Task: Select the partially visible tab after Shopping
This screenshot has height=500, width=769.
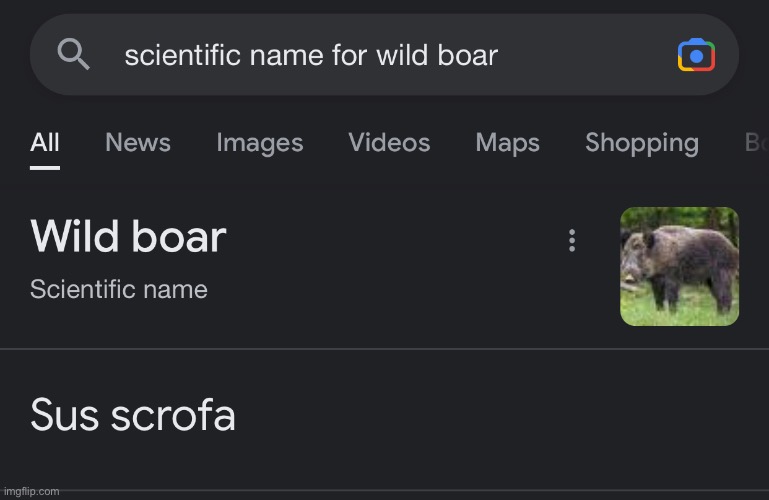Action: (755, 143)
